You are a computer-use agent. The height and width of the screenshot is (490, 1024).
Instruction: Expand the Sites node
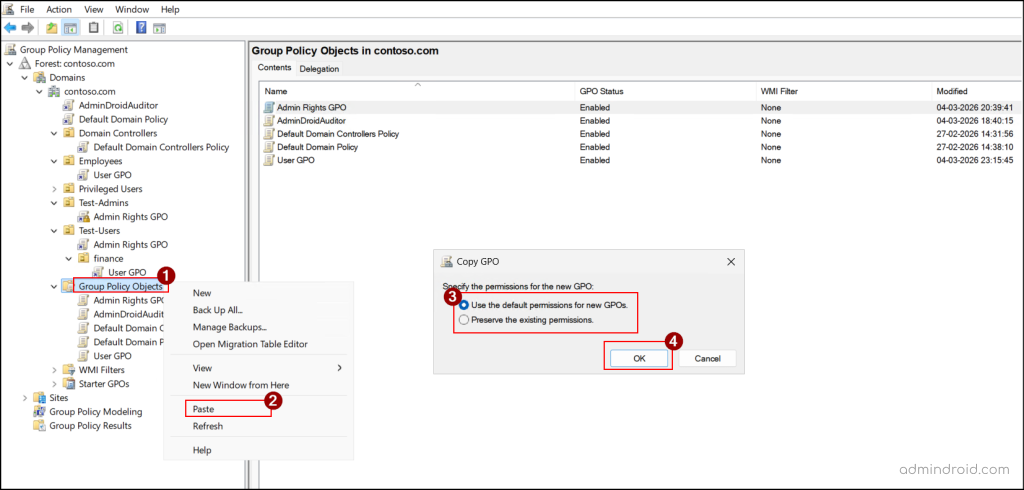(x=25, y=397)
